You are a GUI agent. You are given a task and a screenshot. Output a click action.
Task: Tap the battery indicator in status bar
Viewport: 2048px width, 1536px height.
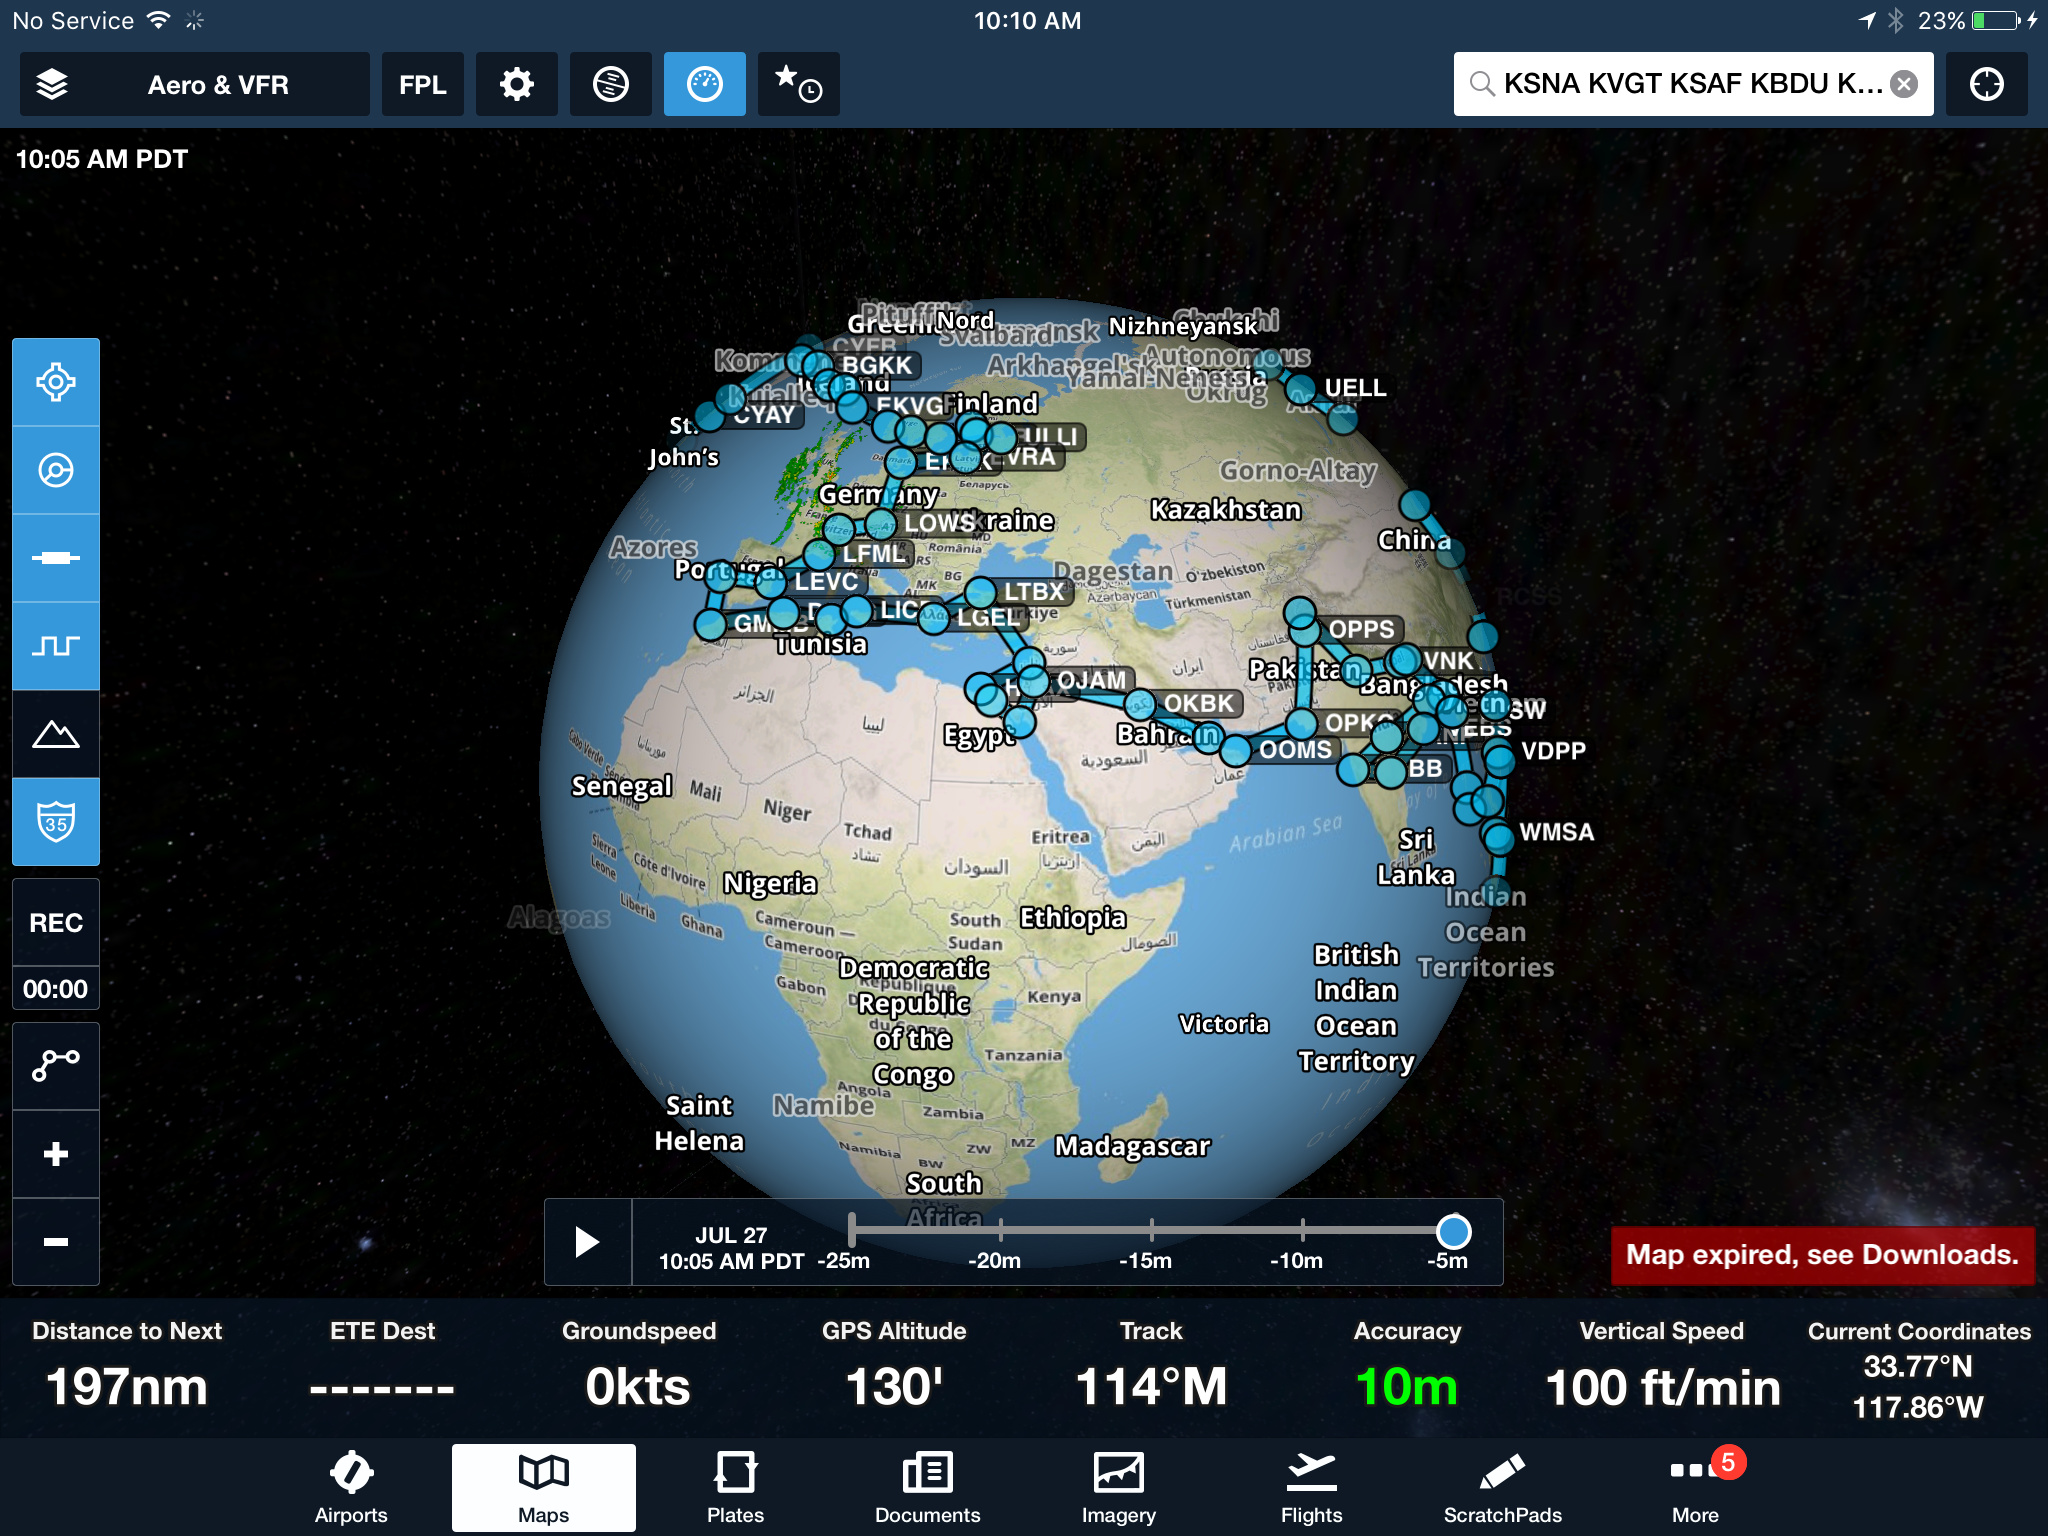tap(1996, 21)
